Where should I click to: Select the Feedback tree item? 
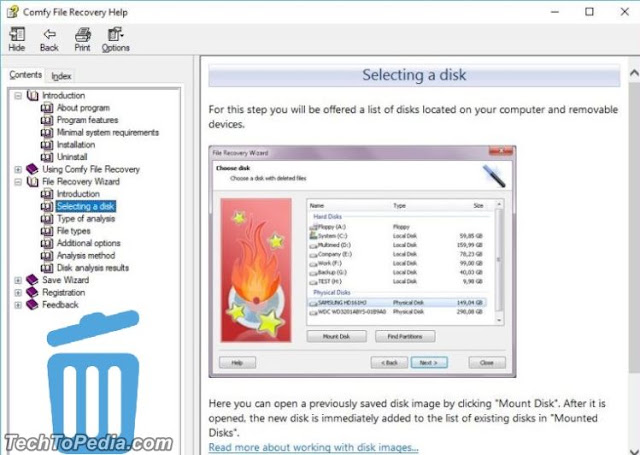pyautogui.click(x=60, y=304)
